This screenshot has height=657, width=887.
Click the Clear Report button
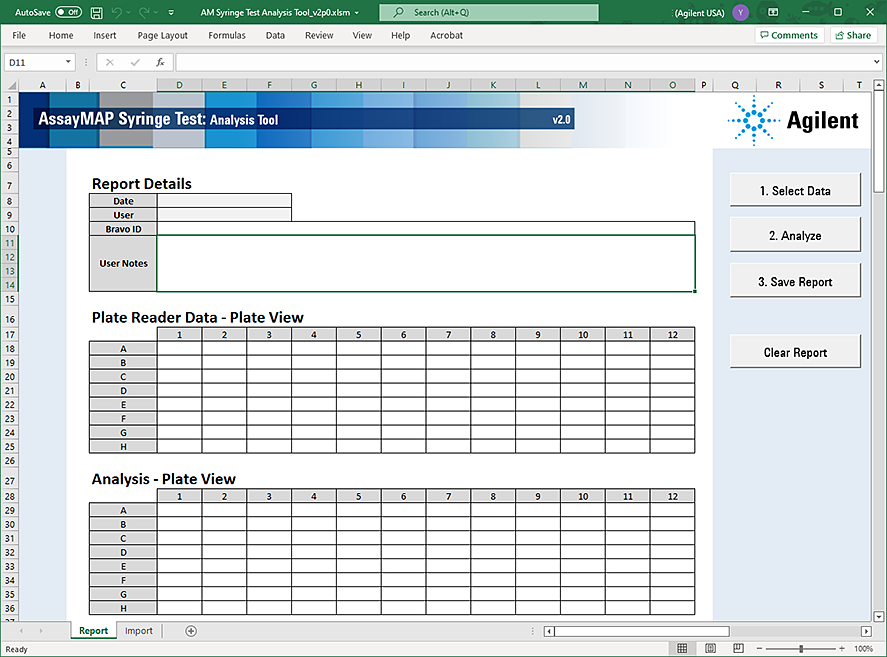[x=795, y=353]
